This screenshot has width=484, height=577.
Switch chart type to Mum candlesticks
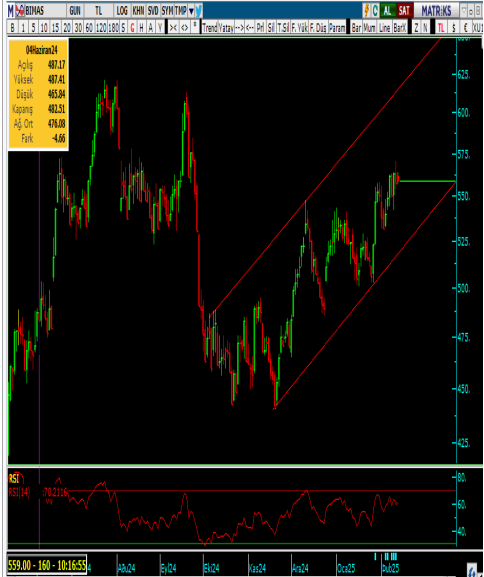[370, 27]
